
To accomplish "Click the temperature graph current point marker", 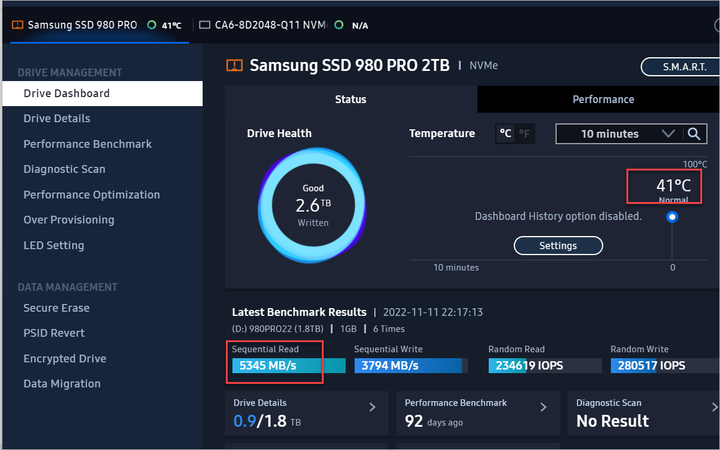I will (x=672, y=217).
